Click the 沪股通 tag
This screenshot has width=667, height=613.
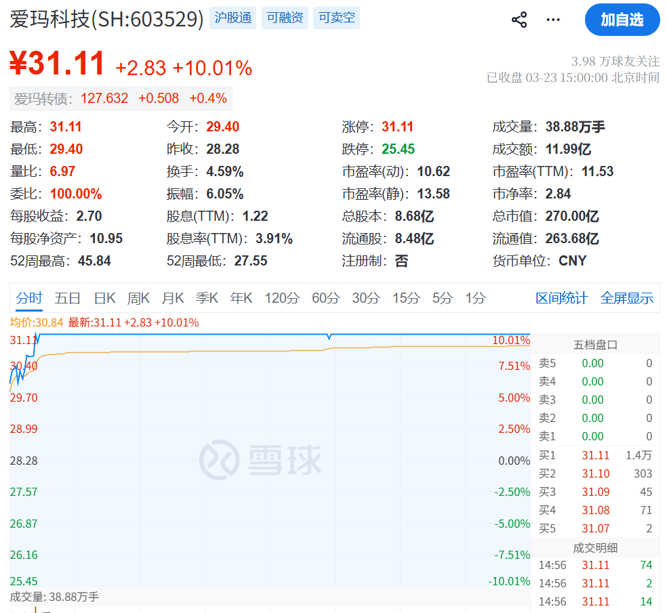[230, 18]
